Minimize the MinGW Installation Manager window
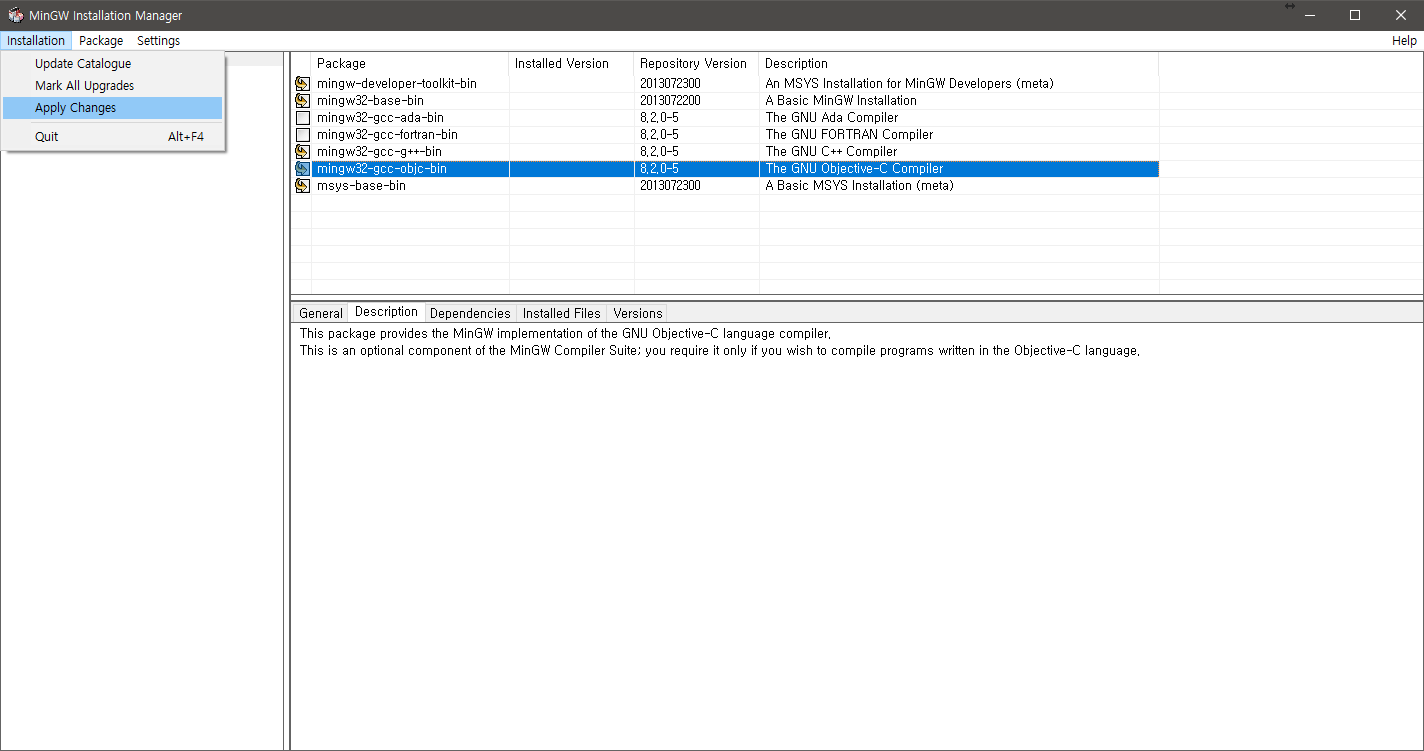Viewport: 1424px width, 751px height. pyautogui.click(x=1310, y=15)
